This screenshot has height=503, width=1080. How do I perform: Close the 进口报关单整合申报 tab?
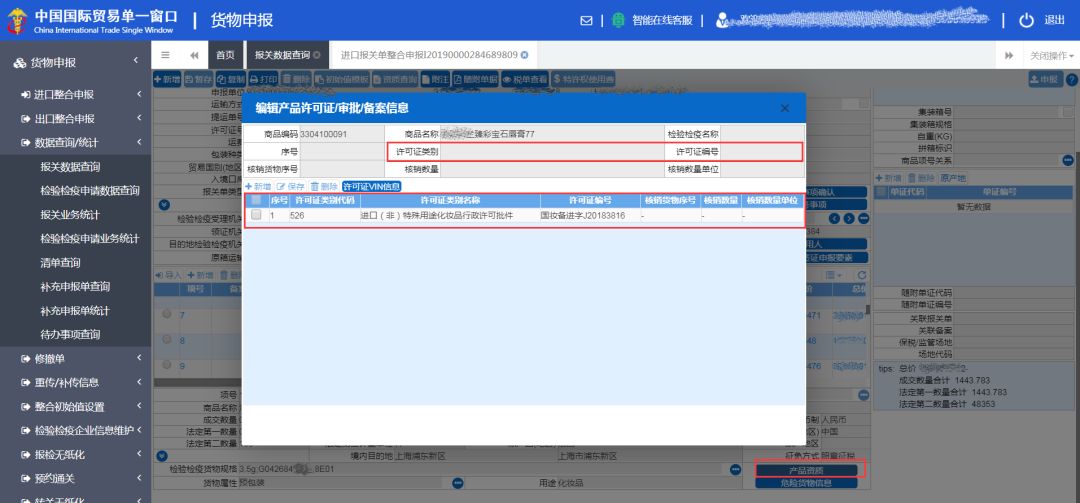(x=524, y=55)
